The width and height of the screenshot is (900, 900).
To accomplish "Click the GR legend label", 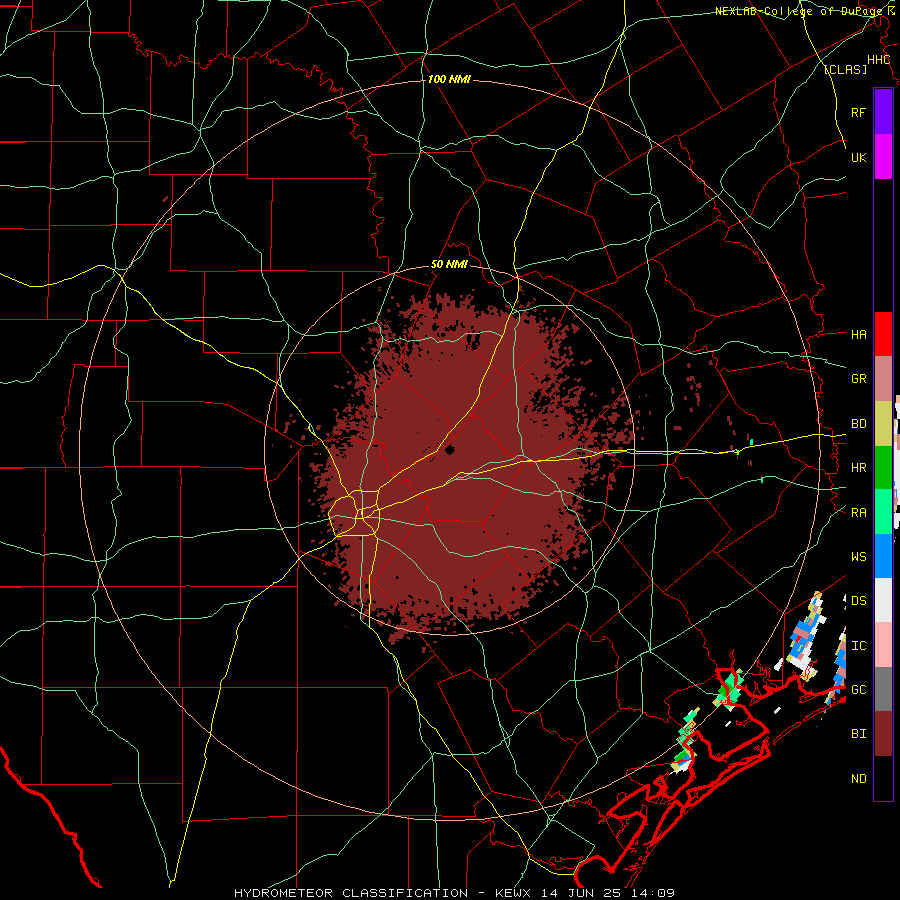I will point(858,378).
